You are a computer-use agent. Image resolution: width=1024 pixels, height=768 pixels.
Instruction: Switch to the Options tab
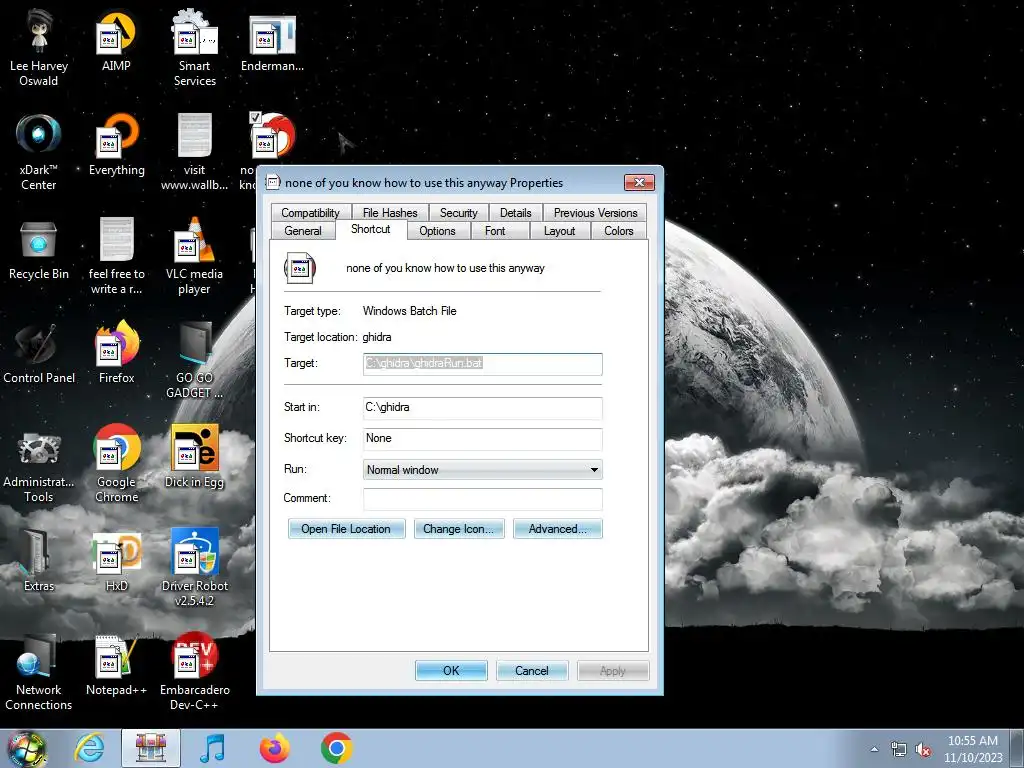pyautogui.click(x=437, y=231)
